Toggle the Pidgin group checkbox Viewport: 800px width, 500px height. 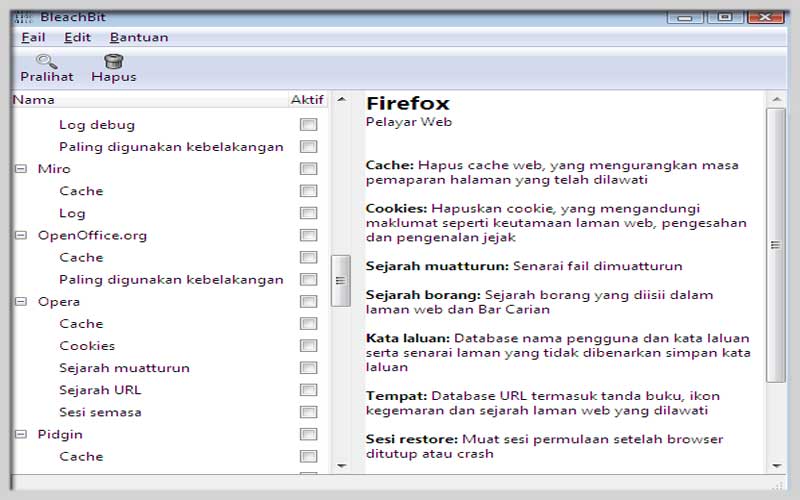tap(308, 434)
